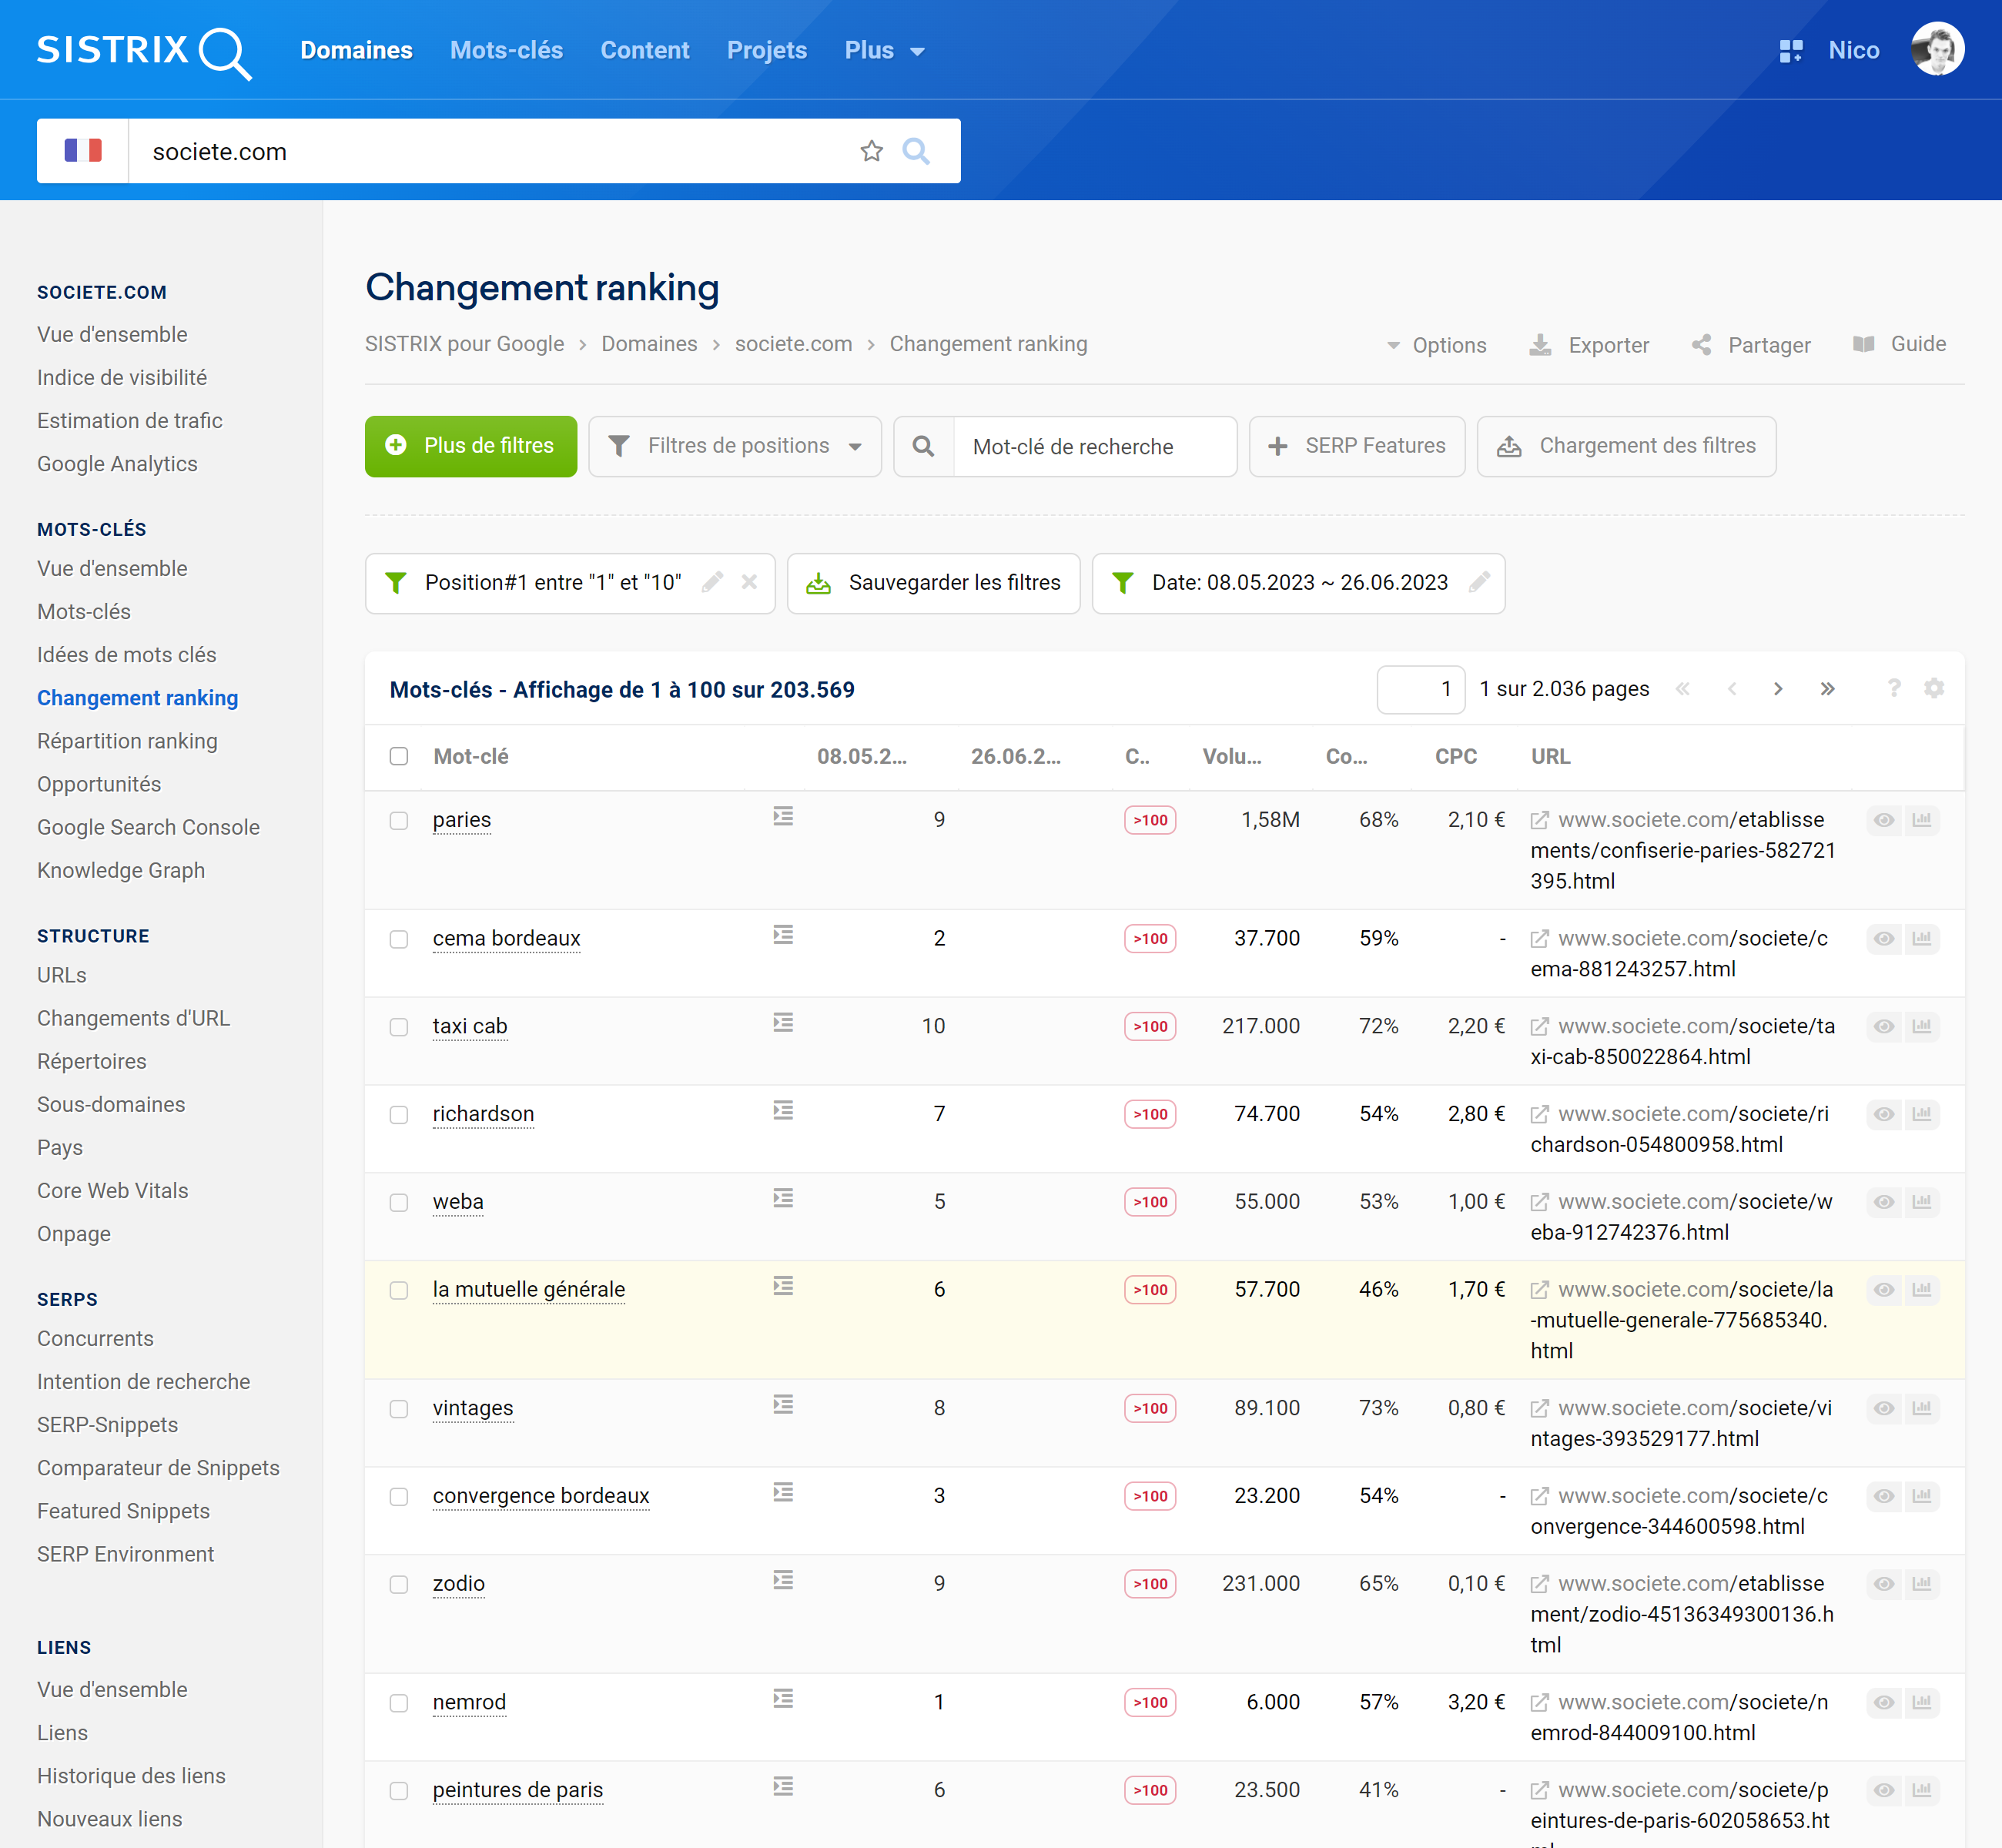Show SERP for la mutuelle générale list icon
The width and height of the screenshot is (2002, 1848).
[783, 1285]
